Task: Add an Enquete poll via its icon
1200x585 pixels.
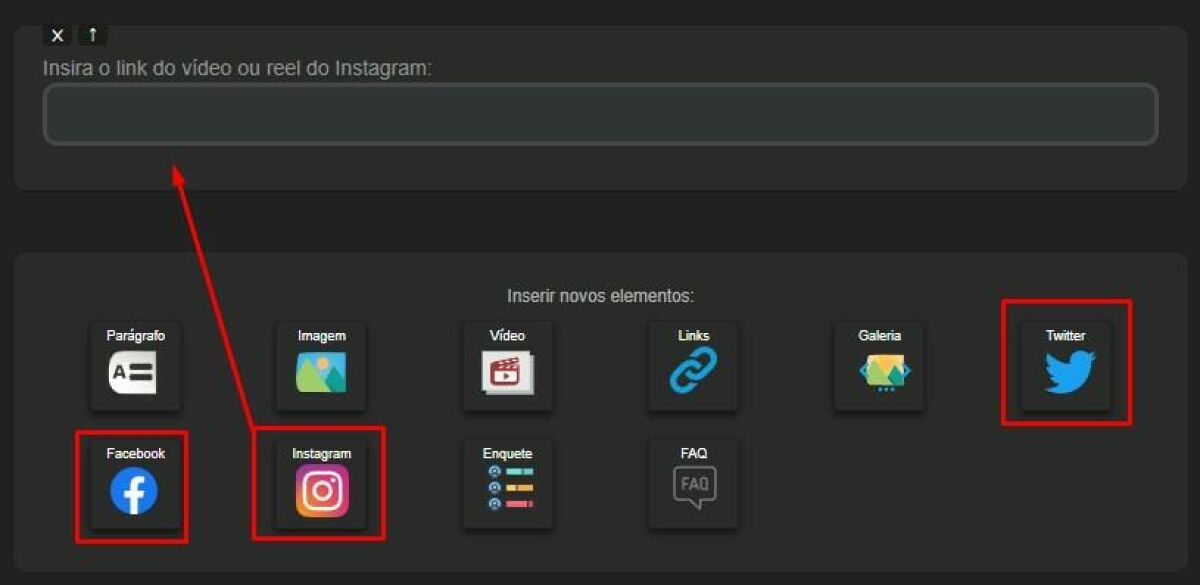Action: (507, 490)
